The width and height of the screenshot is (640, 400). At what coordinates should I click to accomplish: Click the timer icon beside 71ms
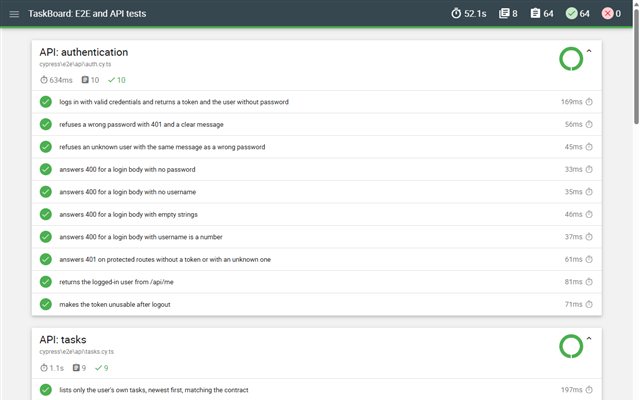589,304
